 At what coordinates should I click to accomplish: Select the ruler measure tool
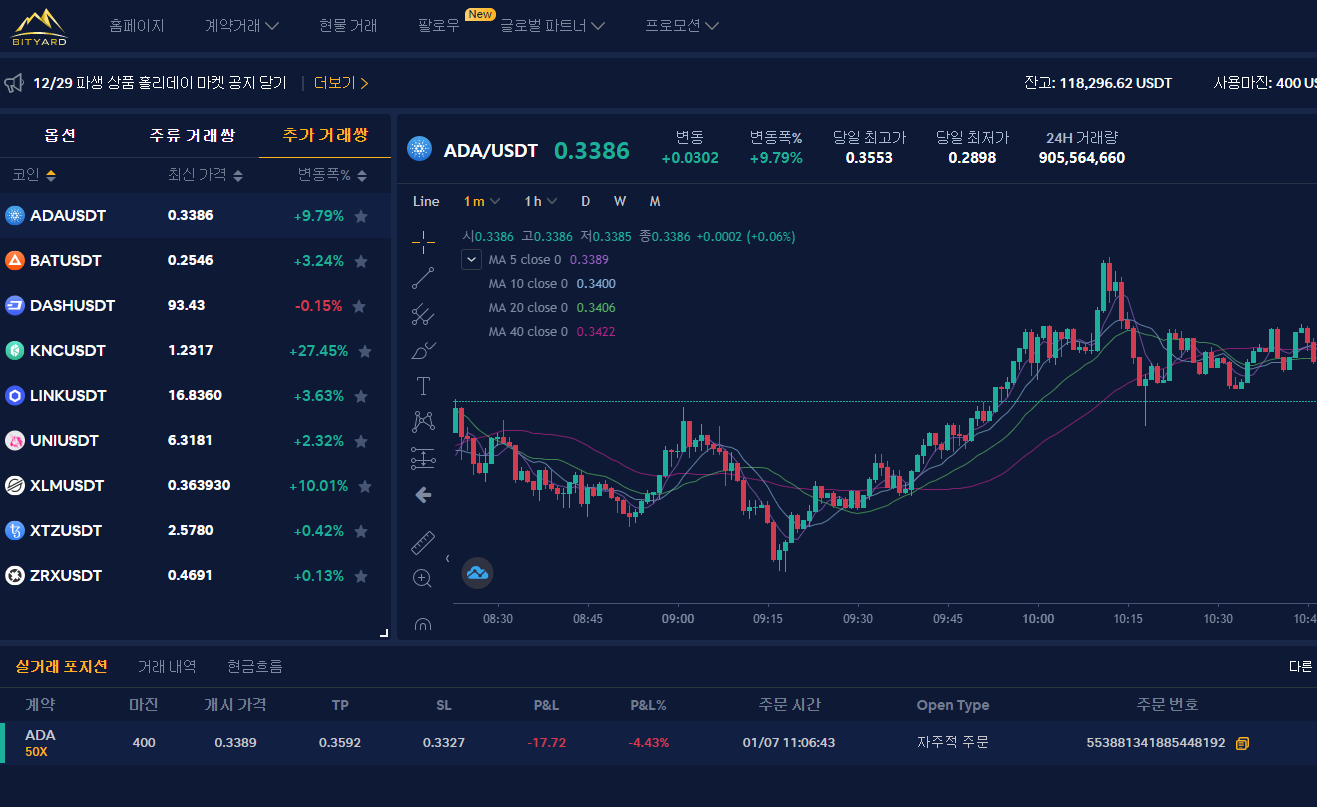click(423, 542)
